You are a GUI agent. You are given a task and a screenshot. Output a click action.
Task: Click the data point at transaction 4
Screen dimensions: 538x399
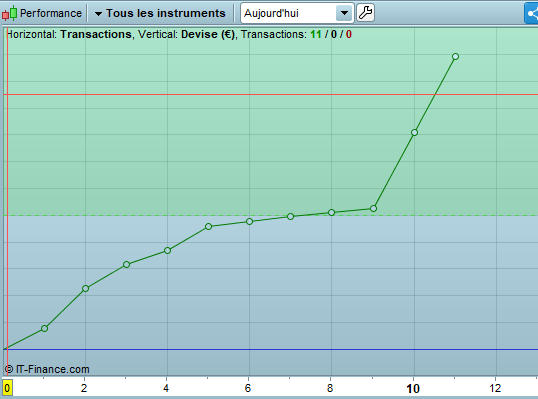pyautogui.click(x=167, y=250)
